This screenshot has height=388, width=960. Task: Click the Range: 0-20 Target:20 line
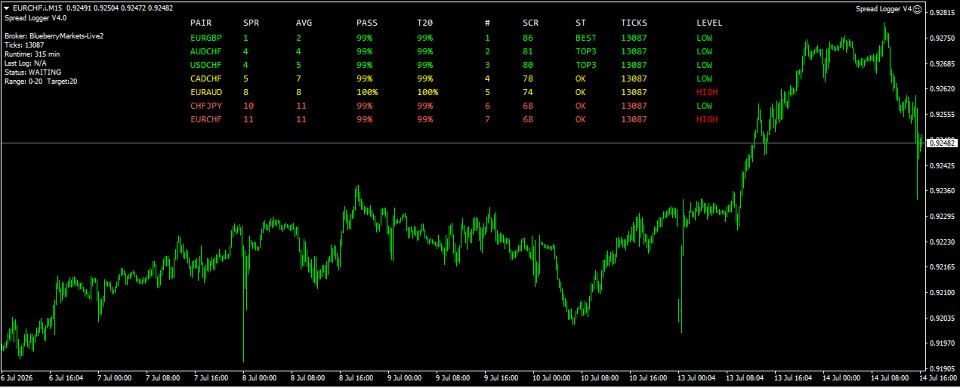pos(40,81)
